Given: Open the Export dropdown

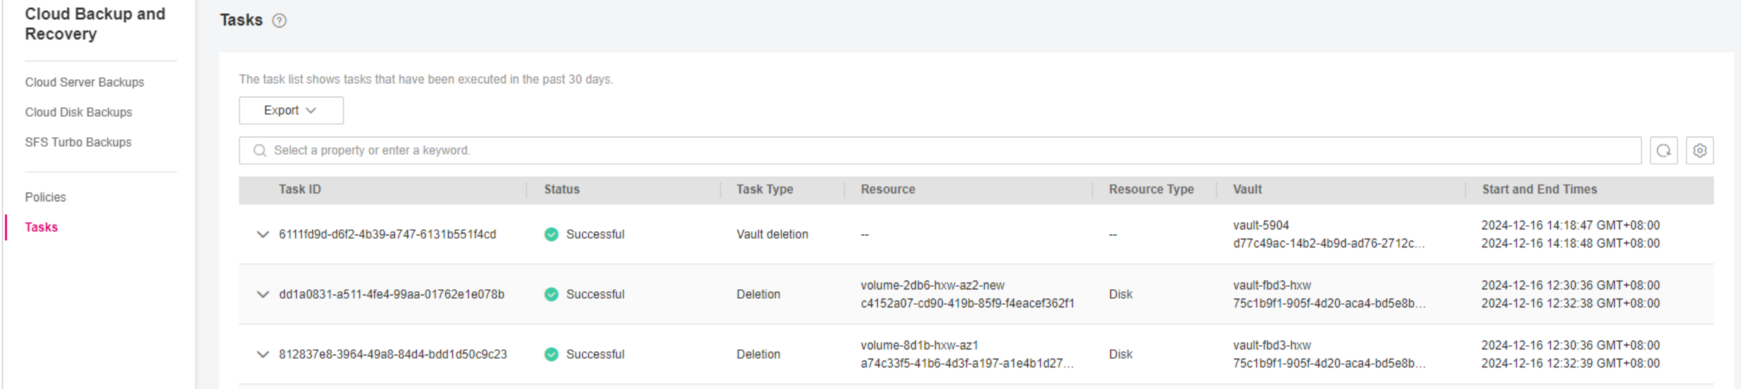Looking at the screenshot, I should tap(291, 110).
